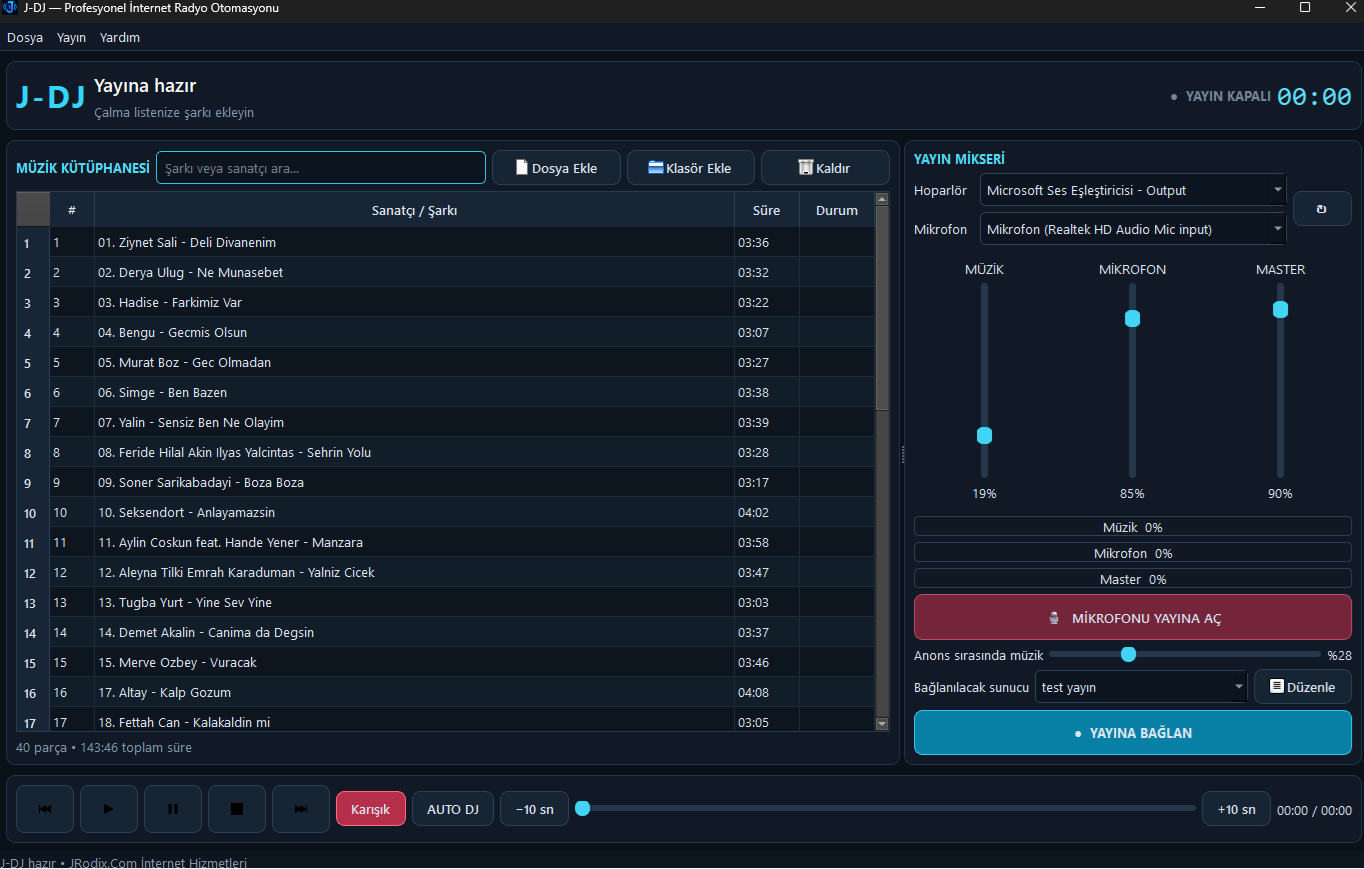This screenshot has width=1364, height=869.
Task: Click the library scrollbar down arrow
Action: (882, 723)
